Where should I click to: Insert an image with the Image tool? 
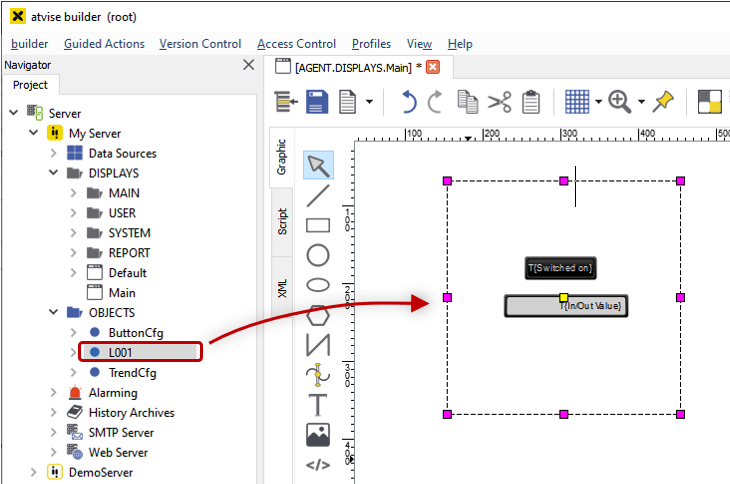(x=318, y=435)
